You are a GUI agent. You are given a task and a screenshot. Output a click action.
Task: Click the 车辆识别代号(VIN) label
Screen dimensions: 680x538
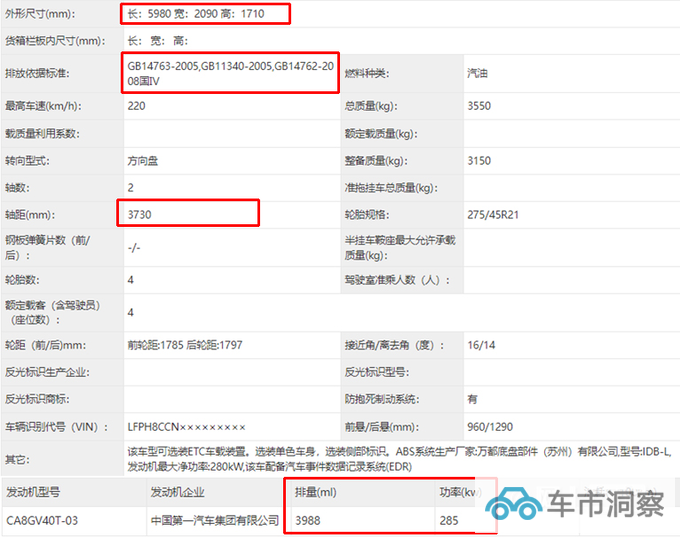tap(56, 427)
